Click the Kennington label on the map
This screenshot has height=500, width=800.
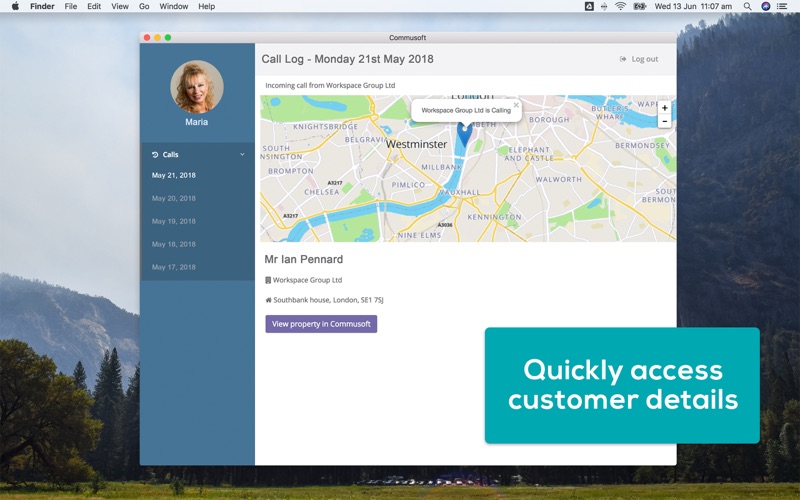pyautogui.click(x=494, y=217)
